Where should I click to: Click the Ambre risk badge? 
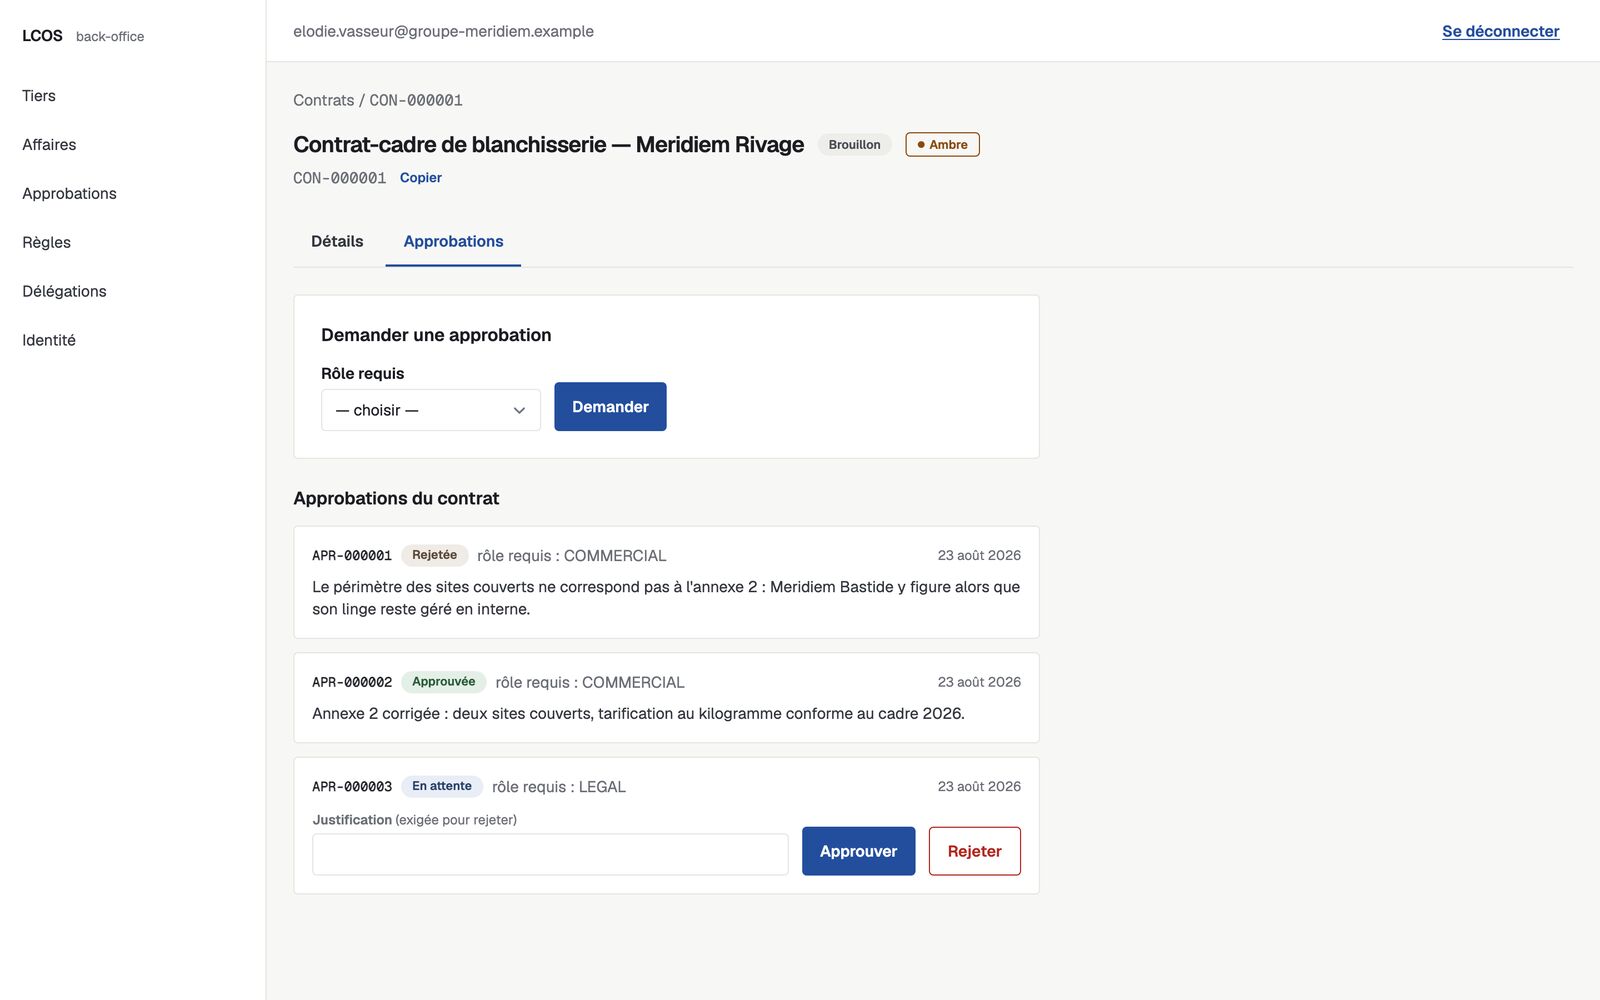pyautogui.click(x=942, y=145)
